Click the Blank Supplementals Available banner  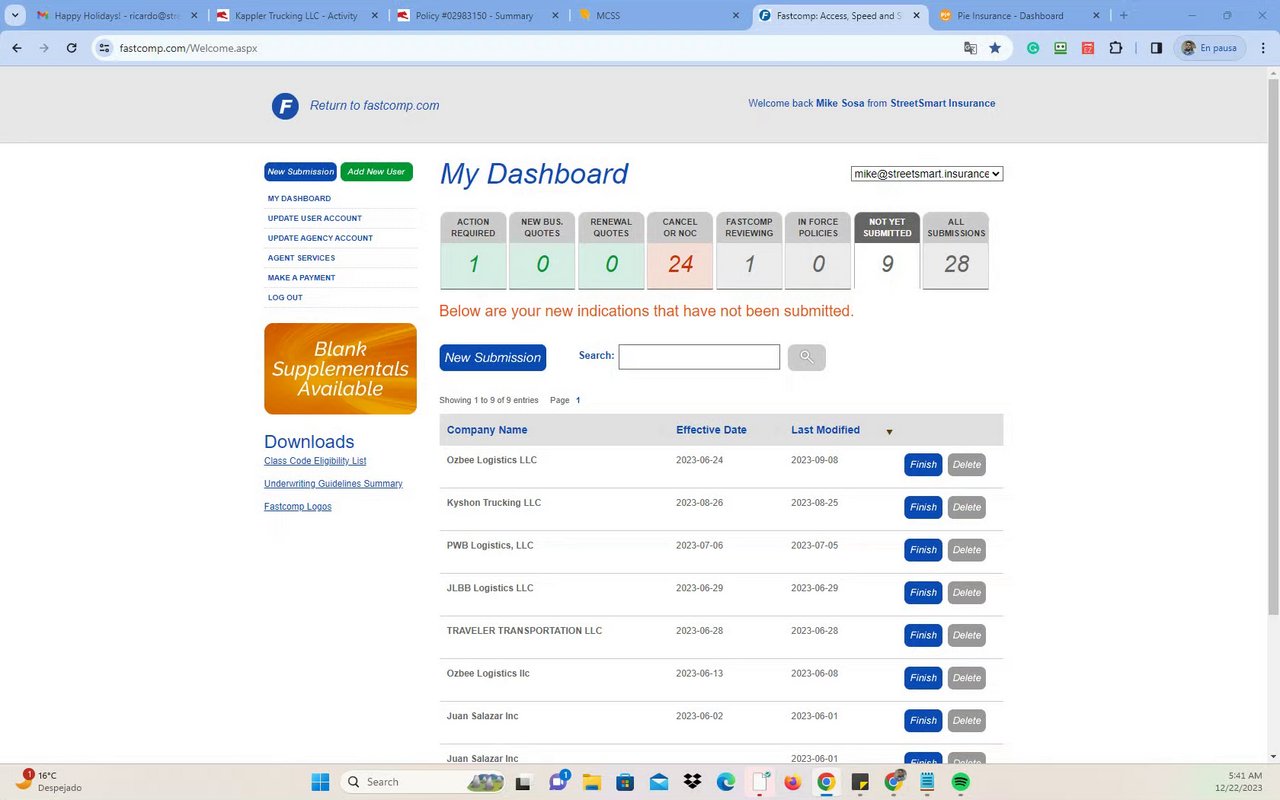coord(340,369)
